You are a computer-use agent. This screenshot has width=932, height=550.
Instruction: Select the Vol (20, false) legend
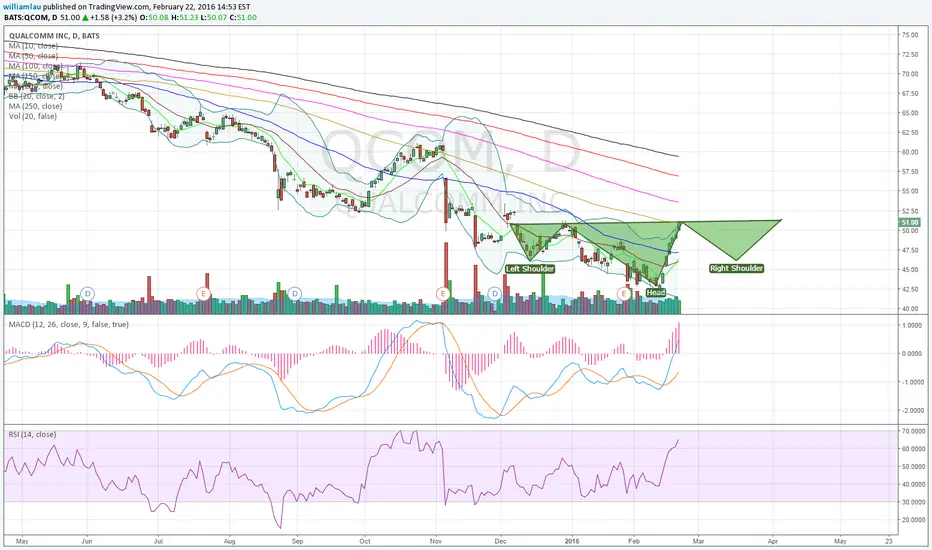33,116
